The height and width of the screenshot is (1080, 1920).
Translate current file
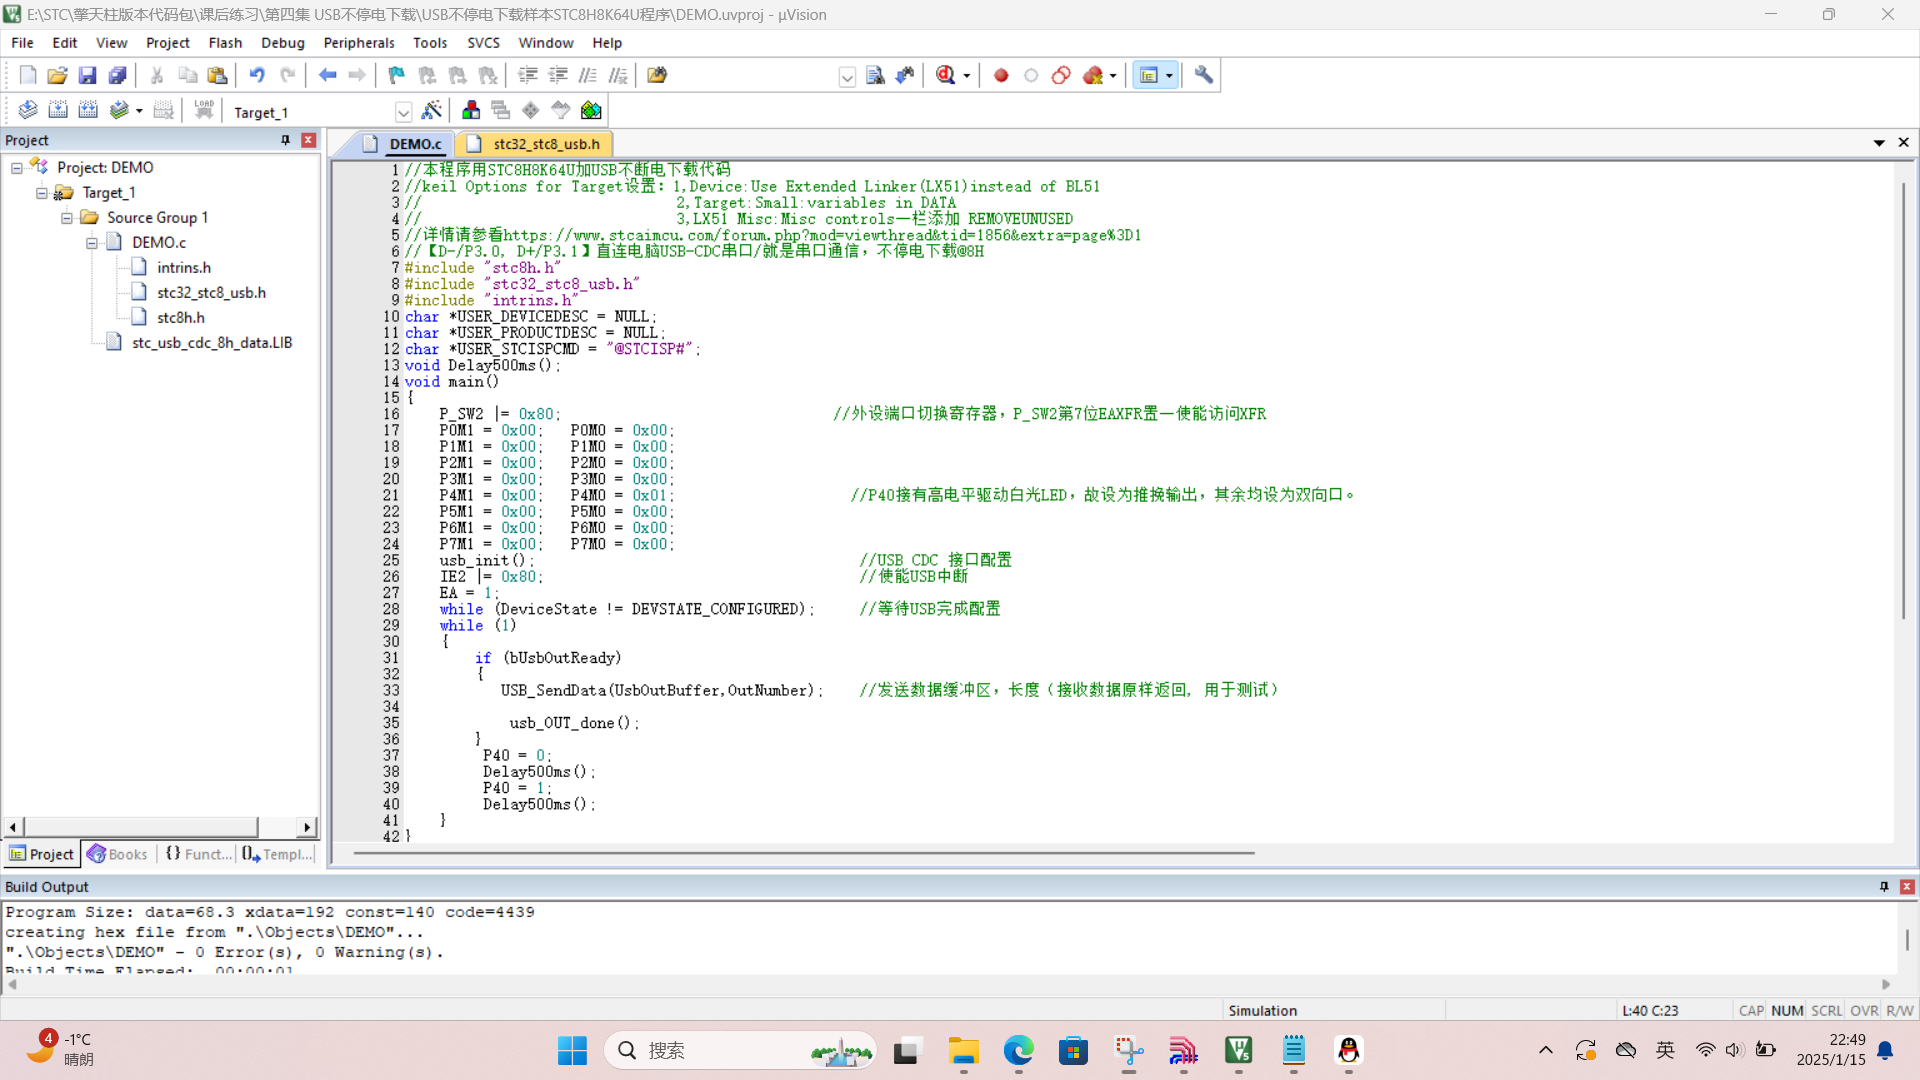(x=28, y=110)
